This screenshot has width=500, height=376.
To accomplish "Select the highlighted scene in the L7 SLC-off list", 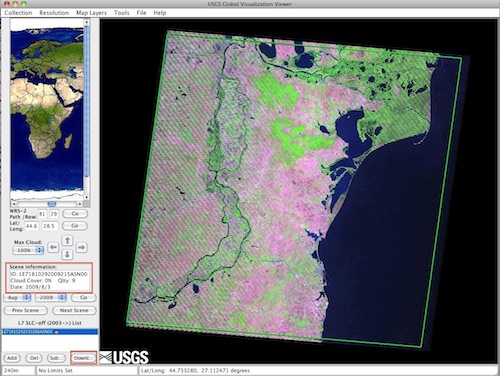I will pos(50,332).
